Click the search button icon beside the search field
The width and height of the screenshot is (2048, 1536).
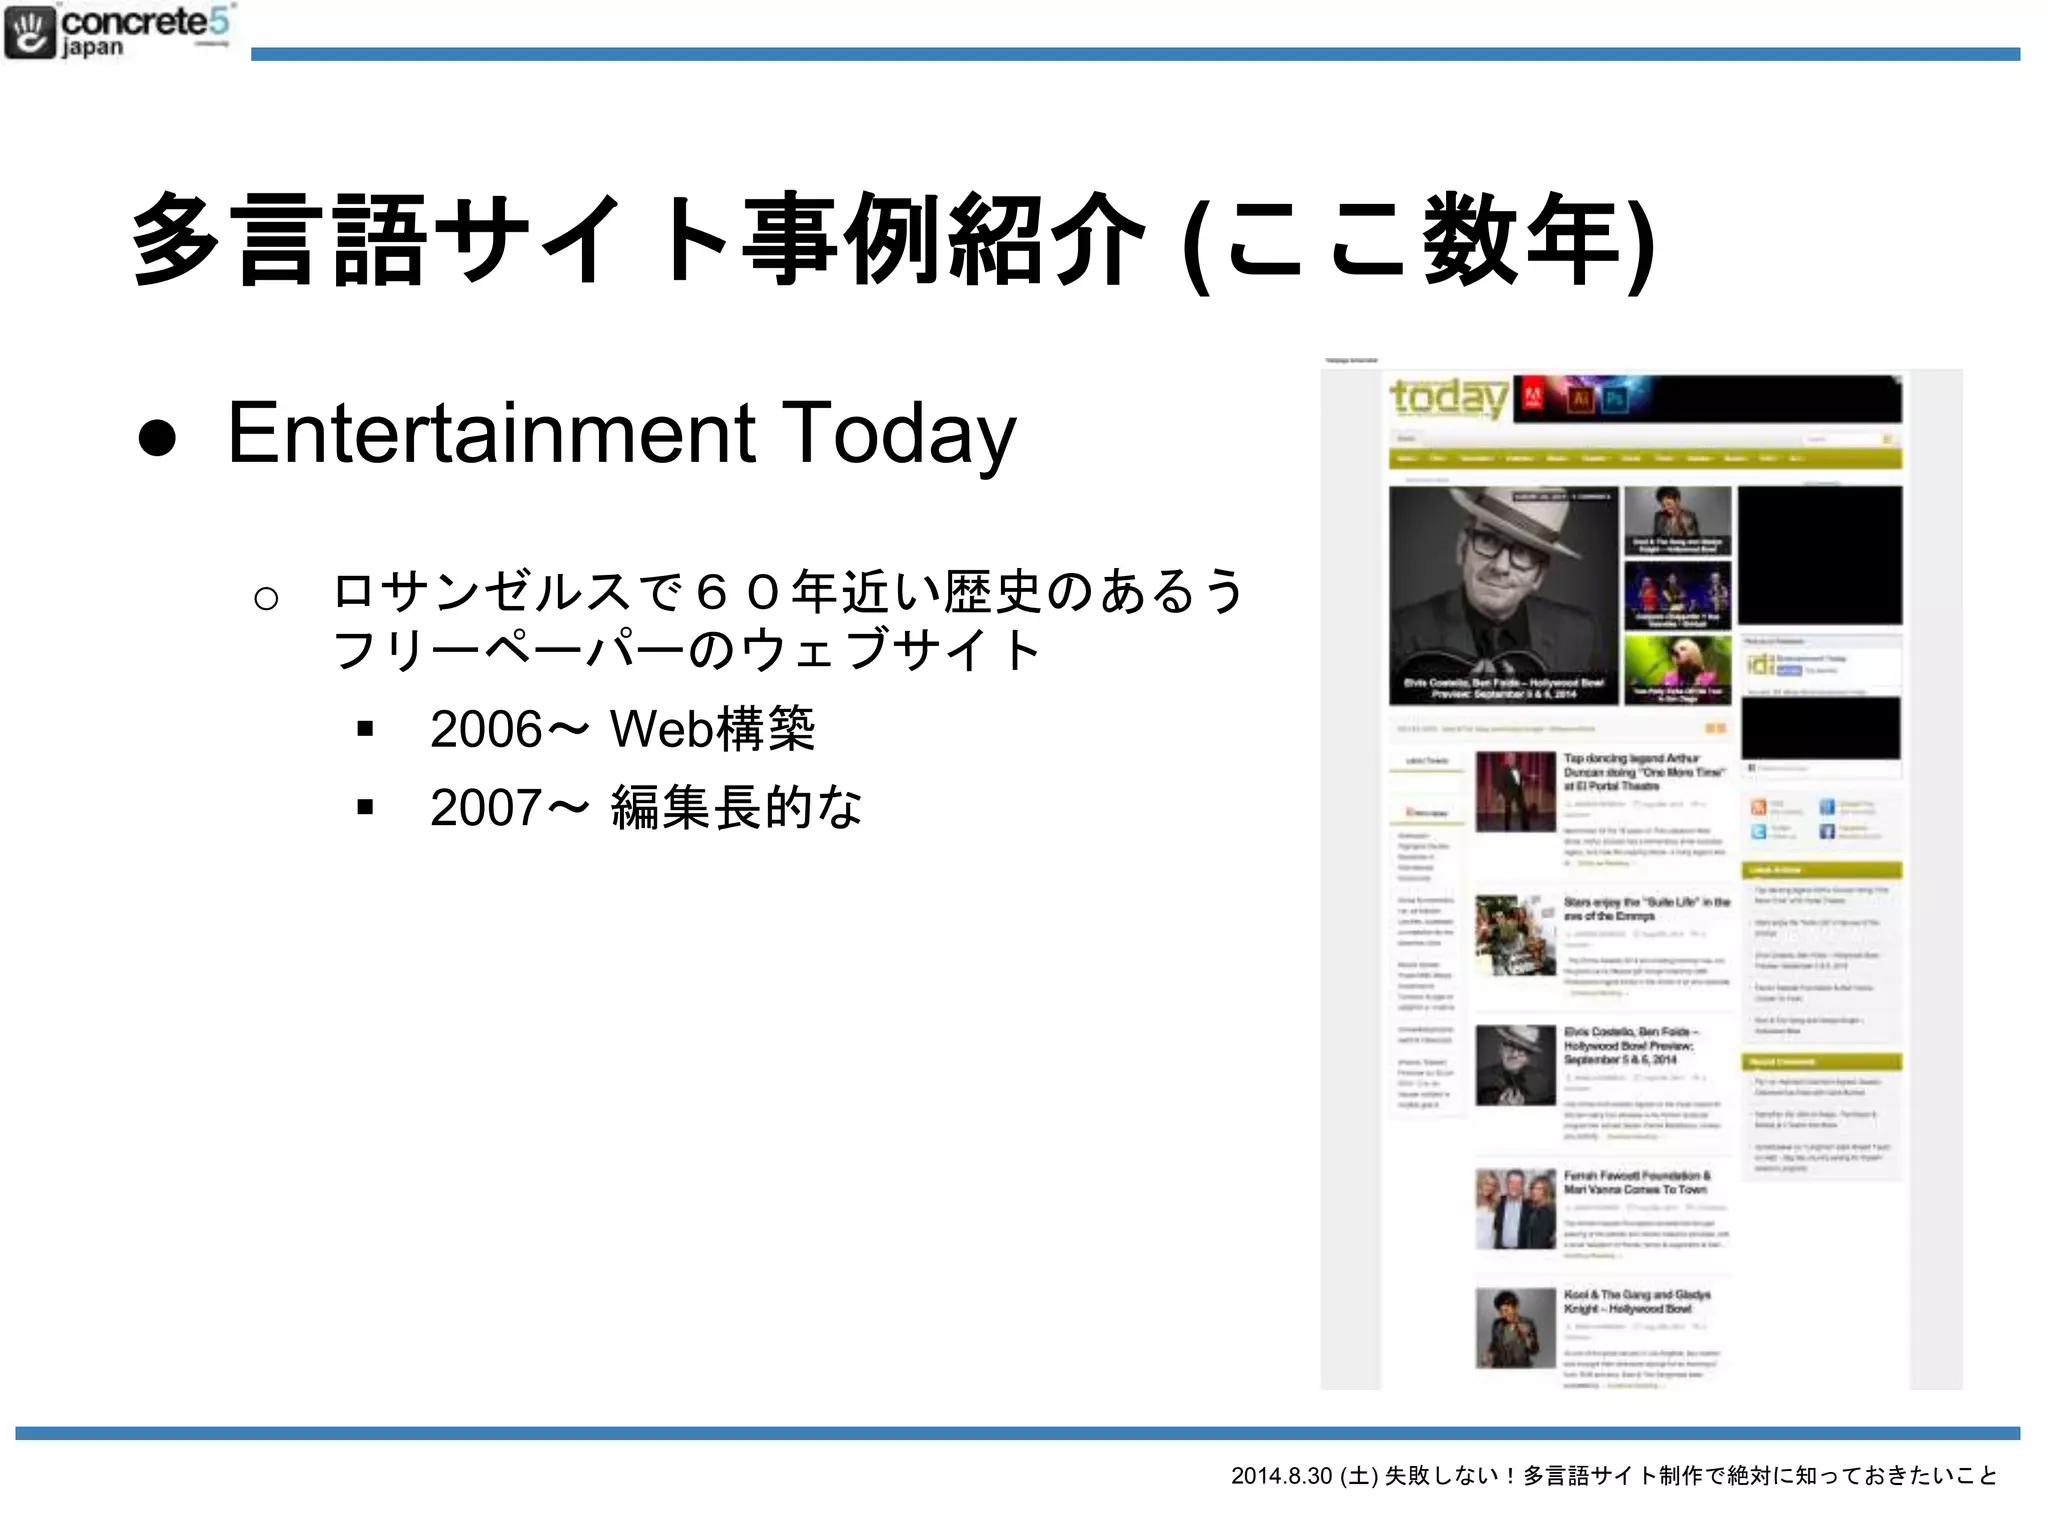click(x=1887, y=439)
